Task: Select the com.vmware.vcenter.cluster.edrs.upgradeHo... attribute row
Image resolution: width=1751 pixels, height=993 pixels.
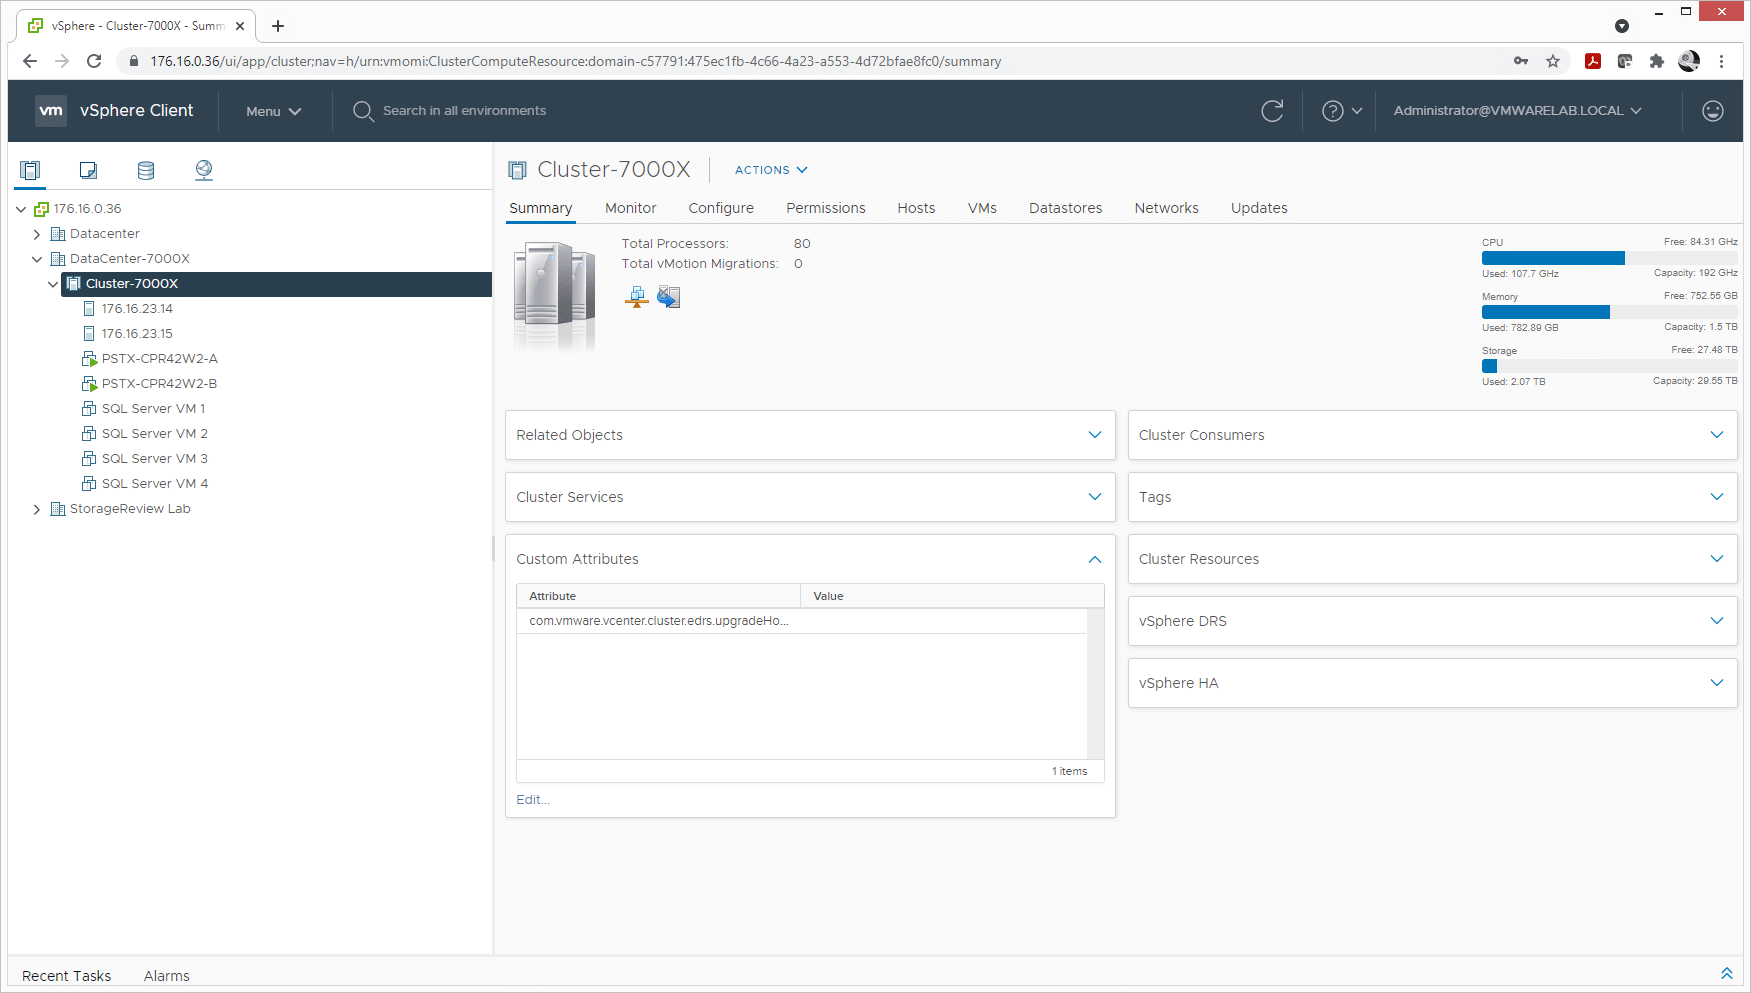Action: pos(801,621)
